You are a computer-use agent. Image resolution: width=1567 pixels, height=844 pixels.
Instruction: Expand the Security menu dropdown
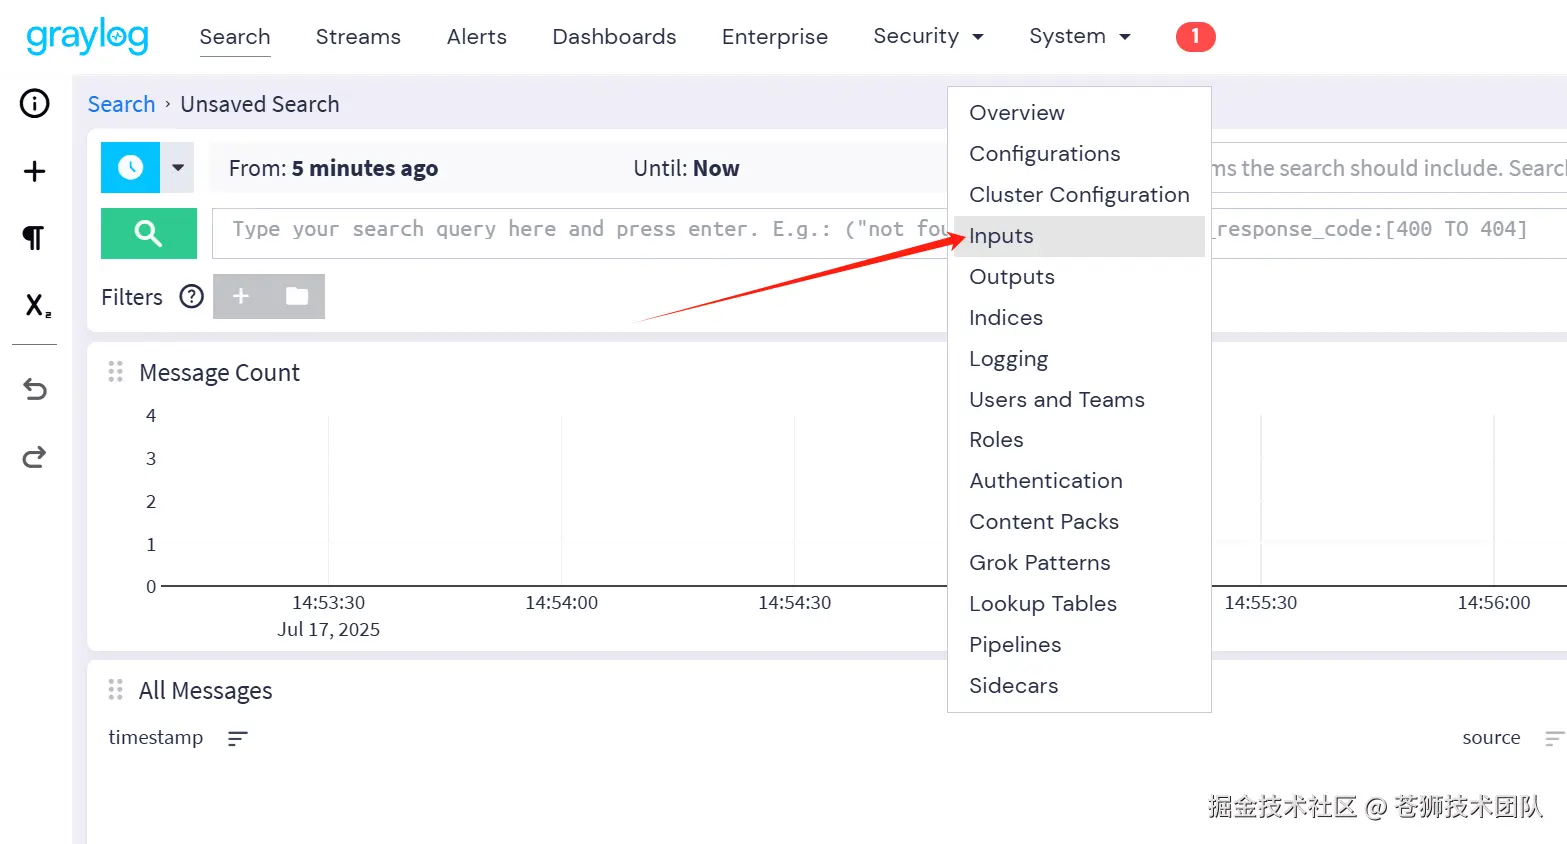pyautogui.click(x=928, y=37)
